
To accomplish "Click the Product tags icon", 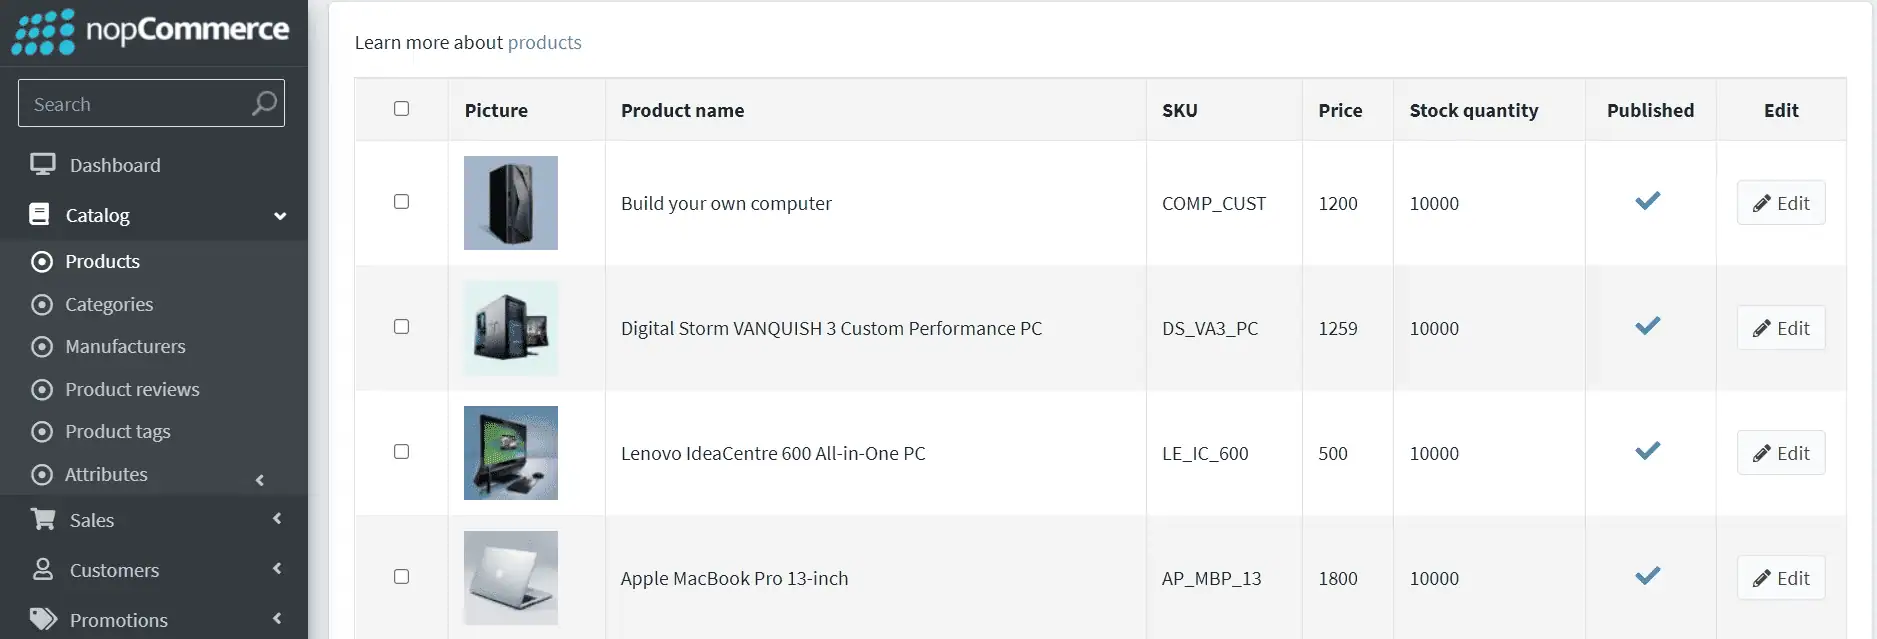I will 41,431.
